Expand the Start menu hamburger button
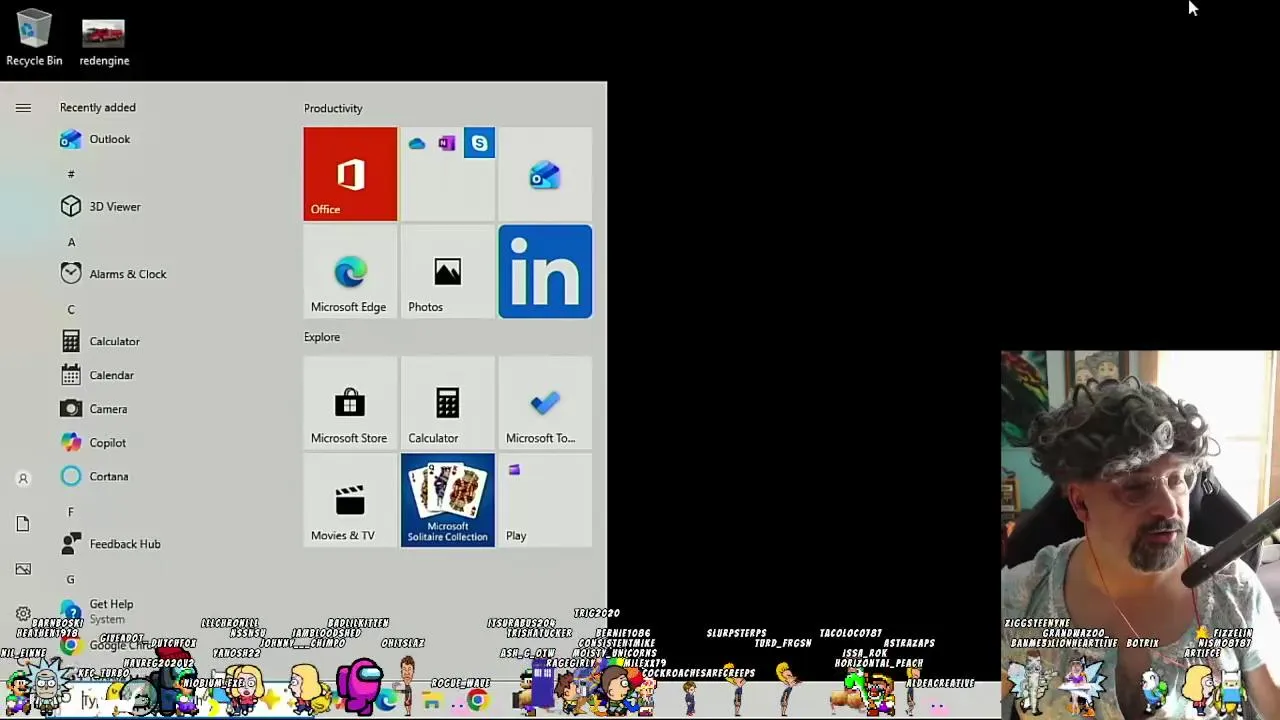Screen dimensions: 1280x720 pos(23,108)
